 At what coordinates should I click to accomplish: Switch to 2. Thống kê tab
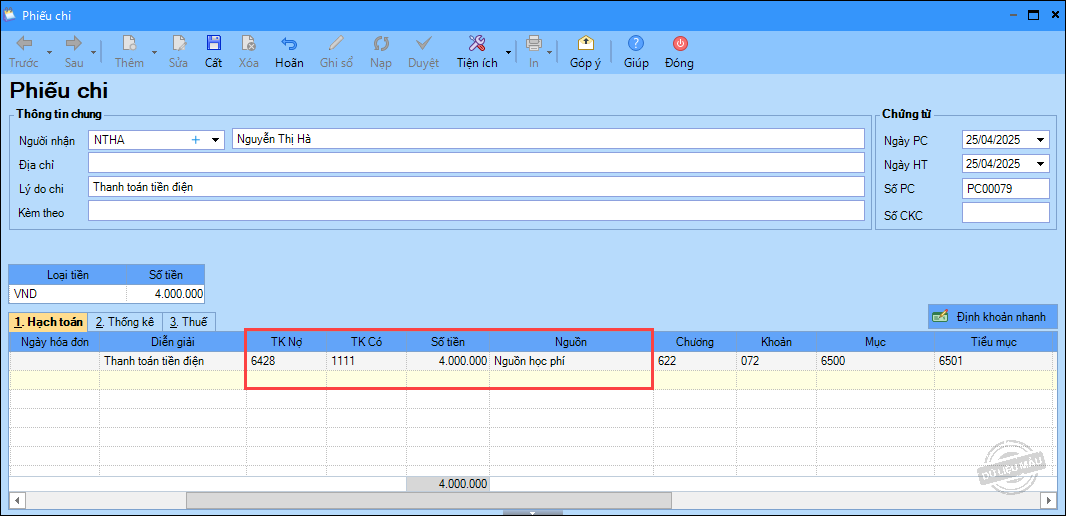(x=125, y=322)
